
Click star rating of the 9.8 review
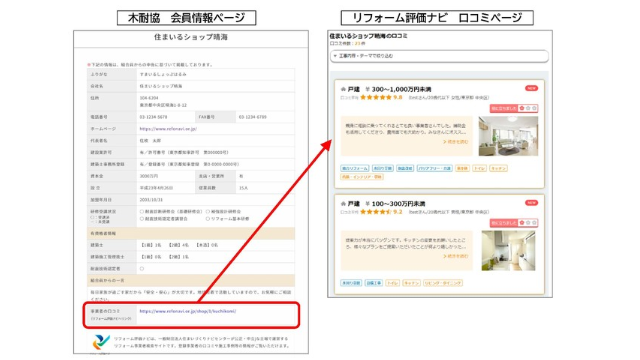[376, 97]
